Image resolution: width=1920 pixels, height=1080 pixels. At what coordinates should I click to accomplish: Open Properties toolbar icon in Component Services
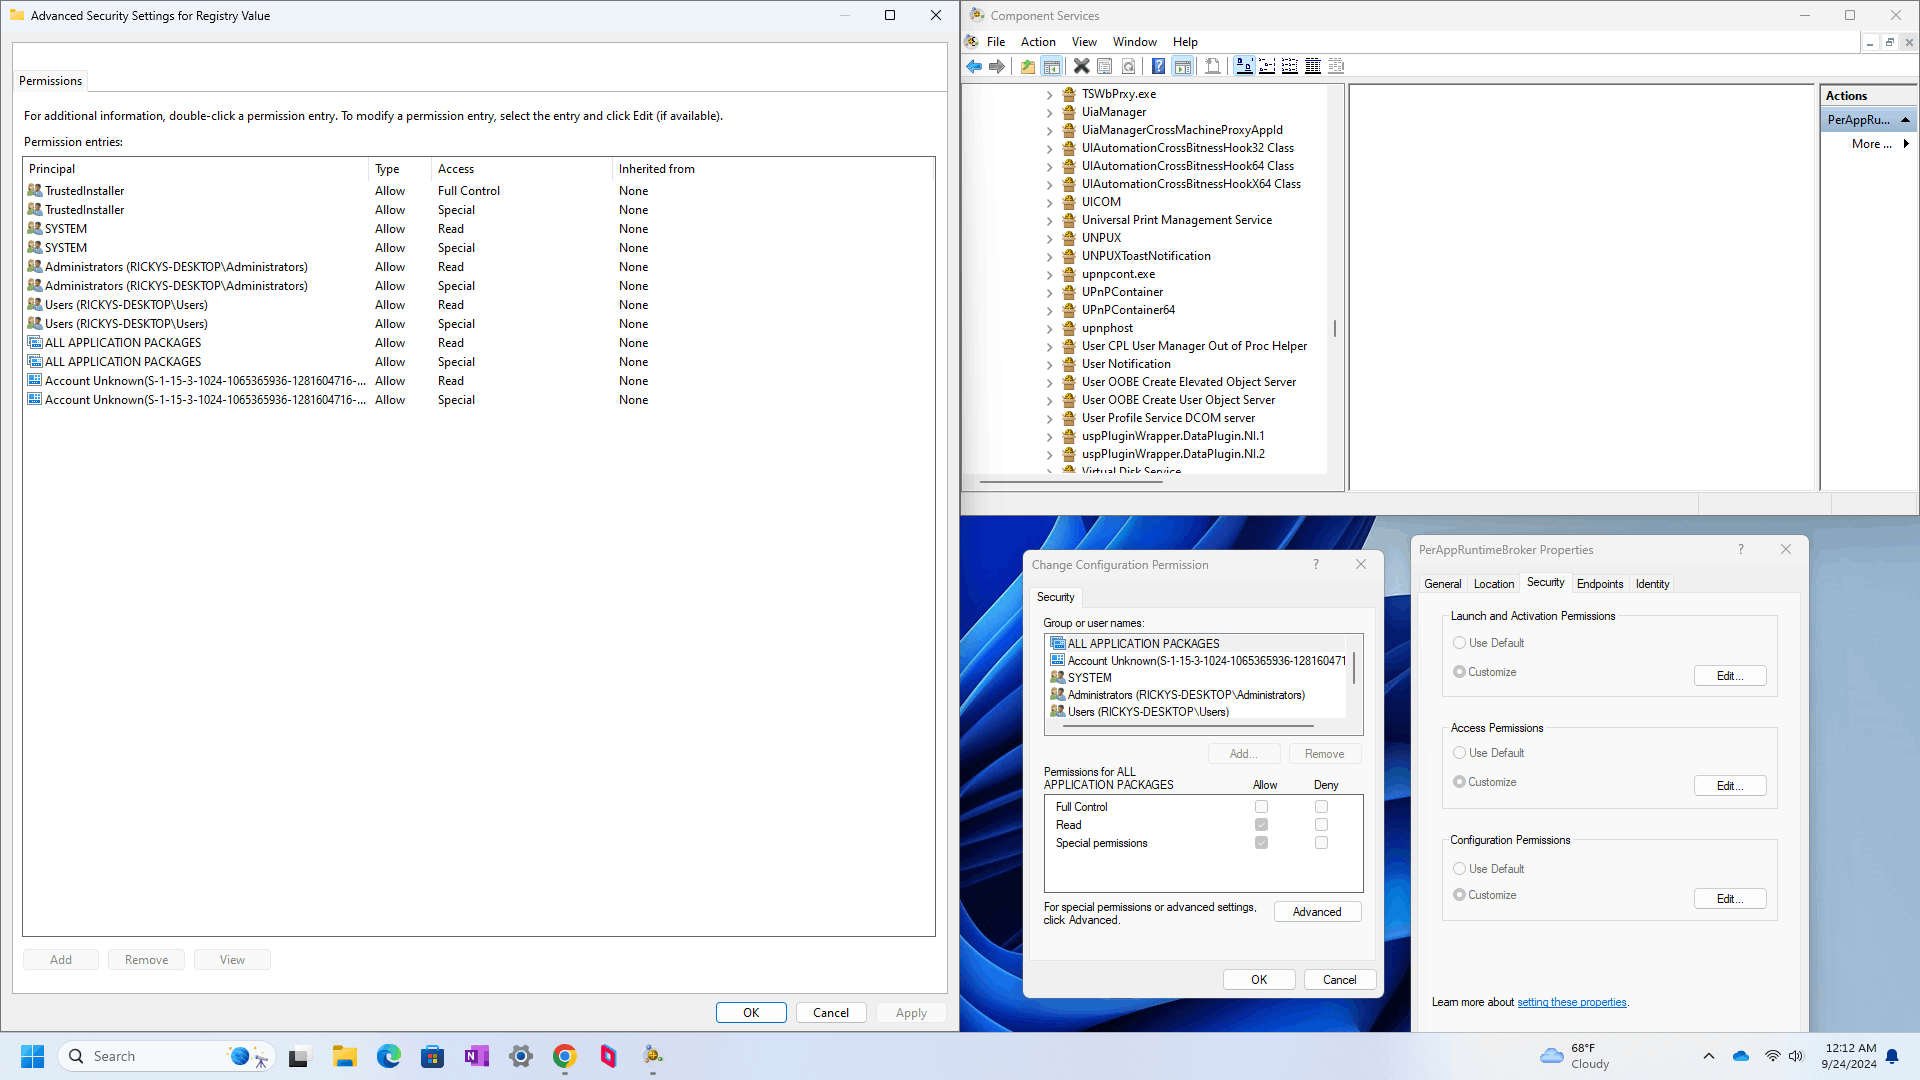click(x=1105, y=66)
